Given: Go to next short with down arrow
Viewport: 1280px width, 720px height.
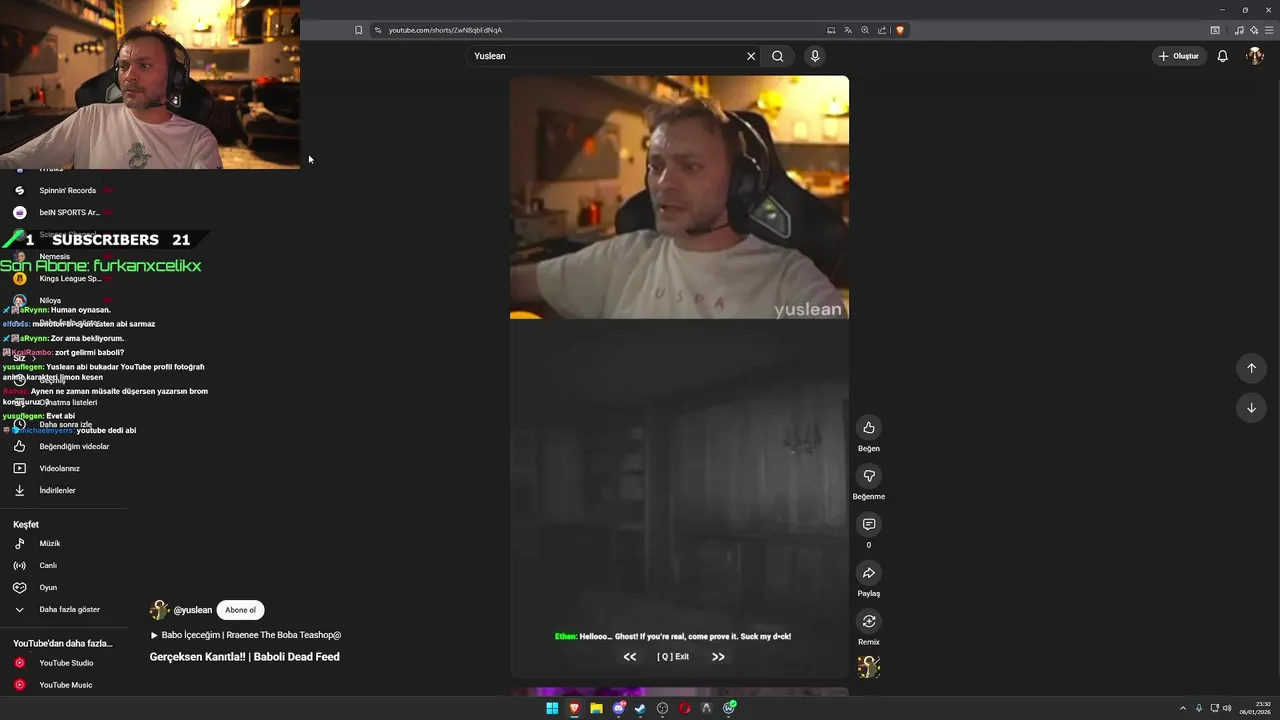Looking at the screenshot, I should 1251,408.
